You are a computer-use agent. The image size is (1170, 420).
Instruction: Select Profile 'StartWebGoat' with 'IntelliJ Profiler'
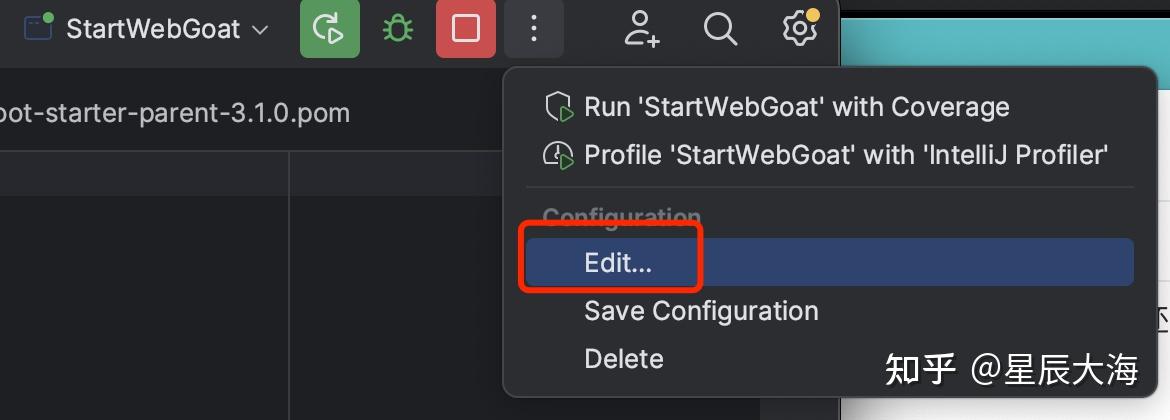pos(846,155)
